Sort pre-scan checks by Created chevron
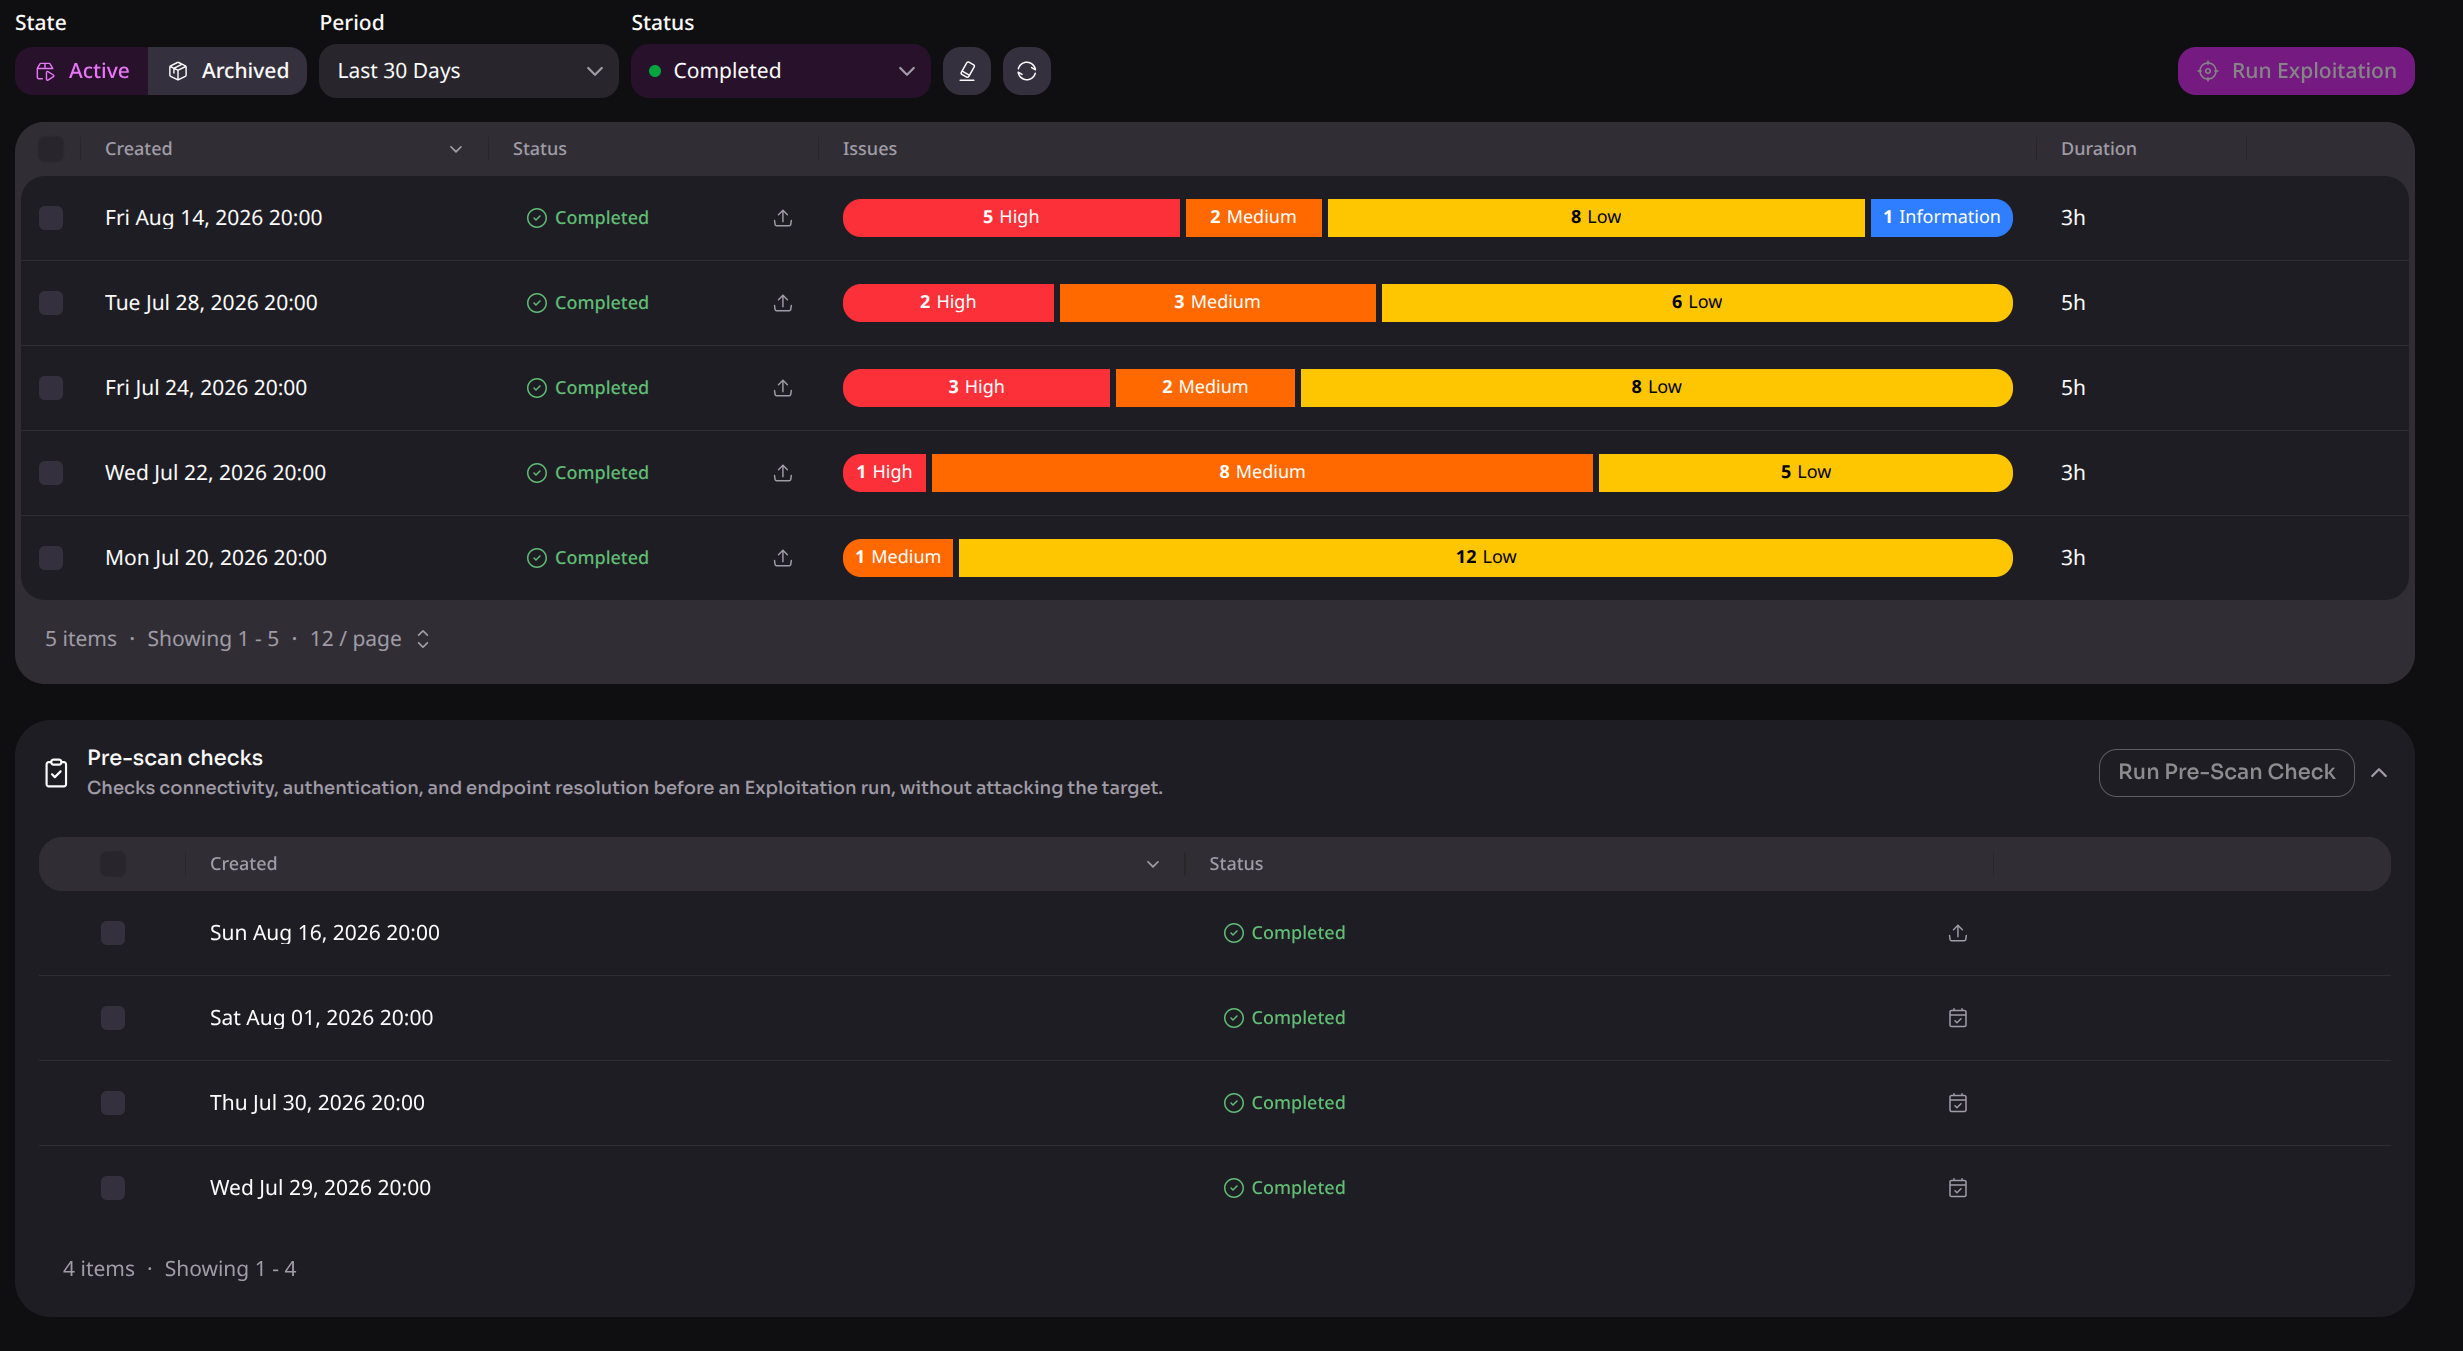The image size is (2463, 1351). point(1153,864)
